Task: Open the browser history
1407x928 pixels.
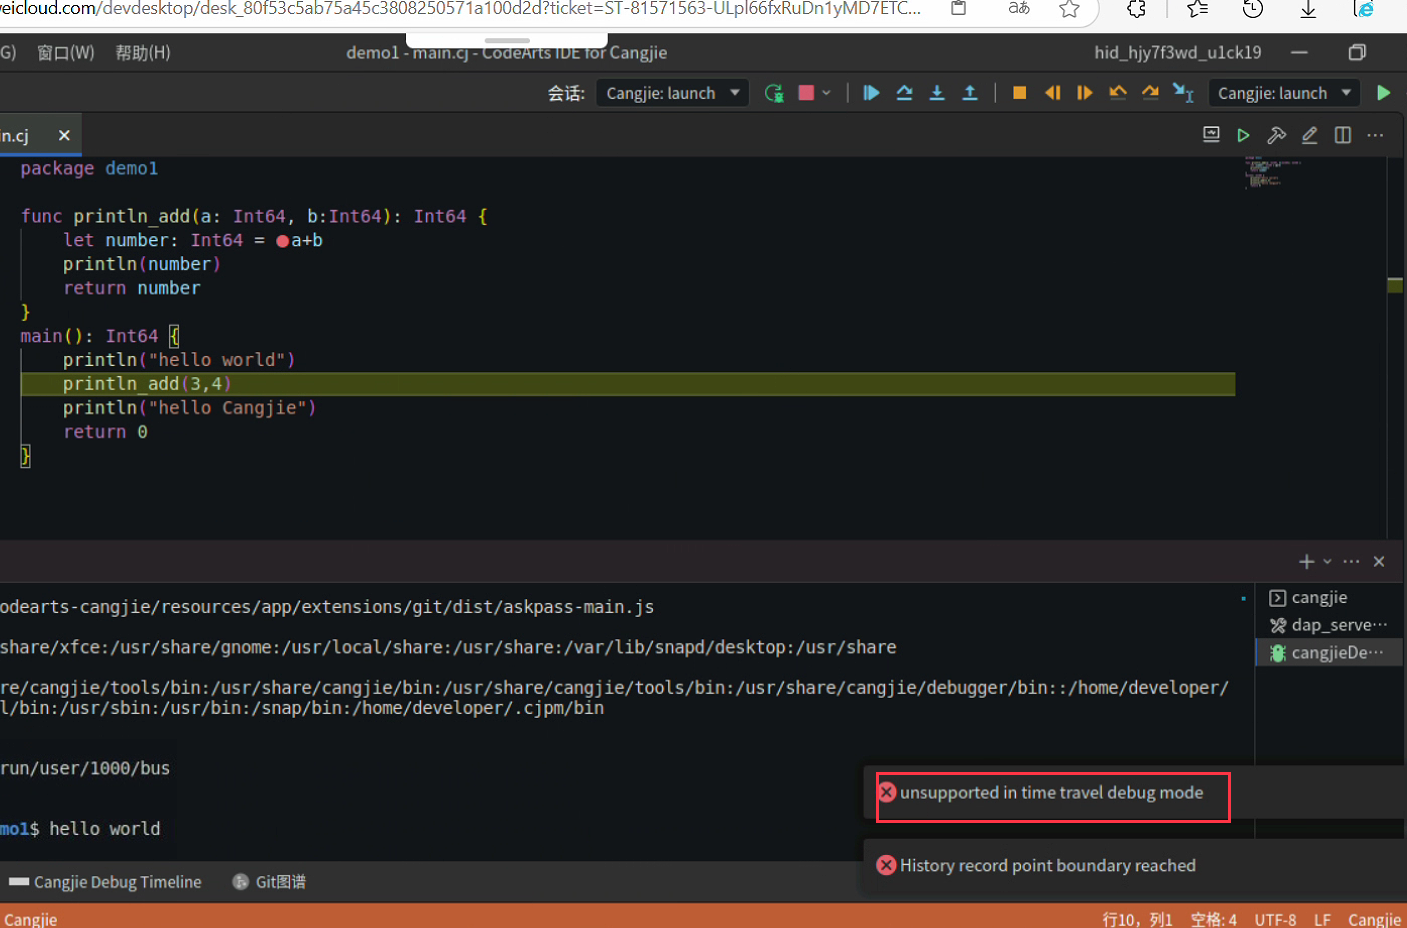Action: point(1252,9)
